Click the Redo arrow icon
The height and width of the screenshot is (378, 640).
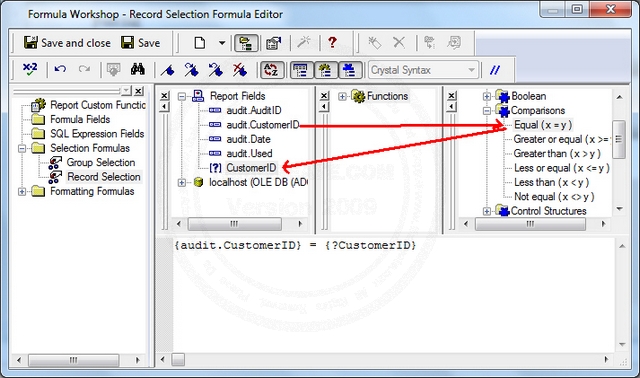84,69
